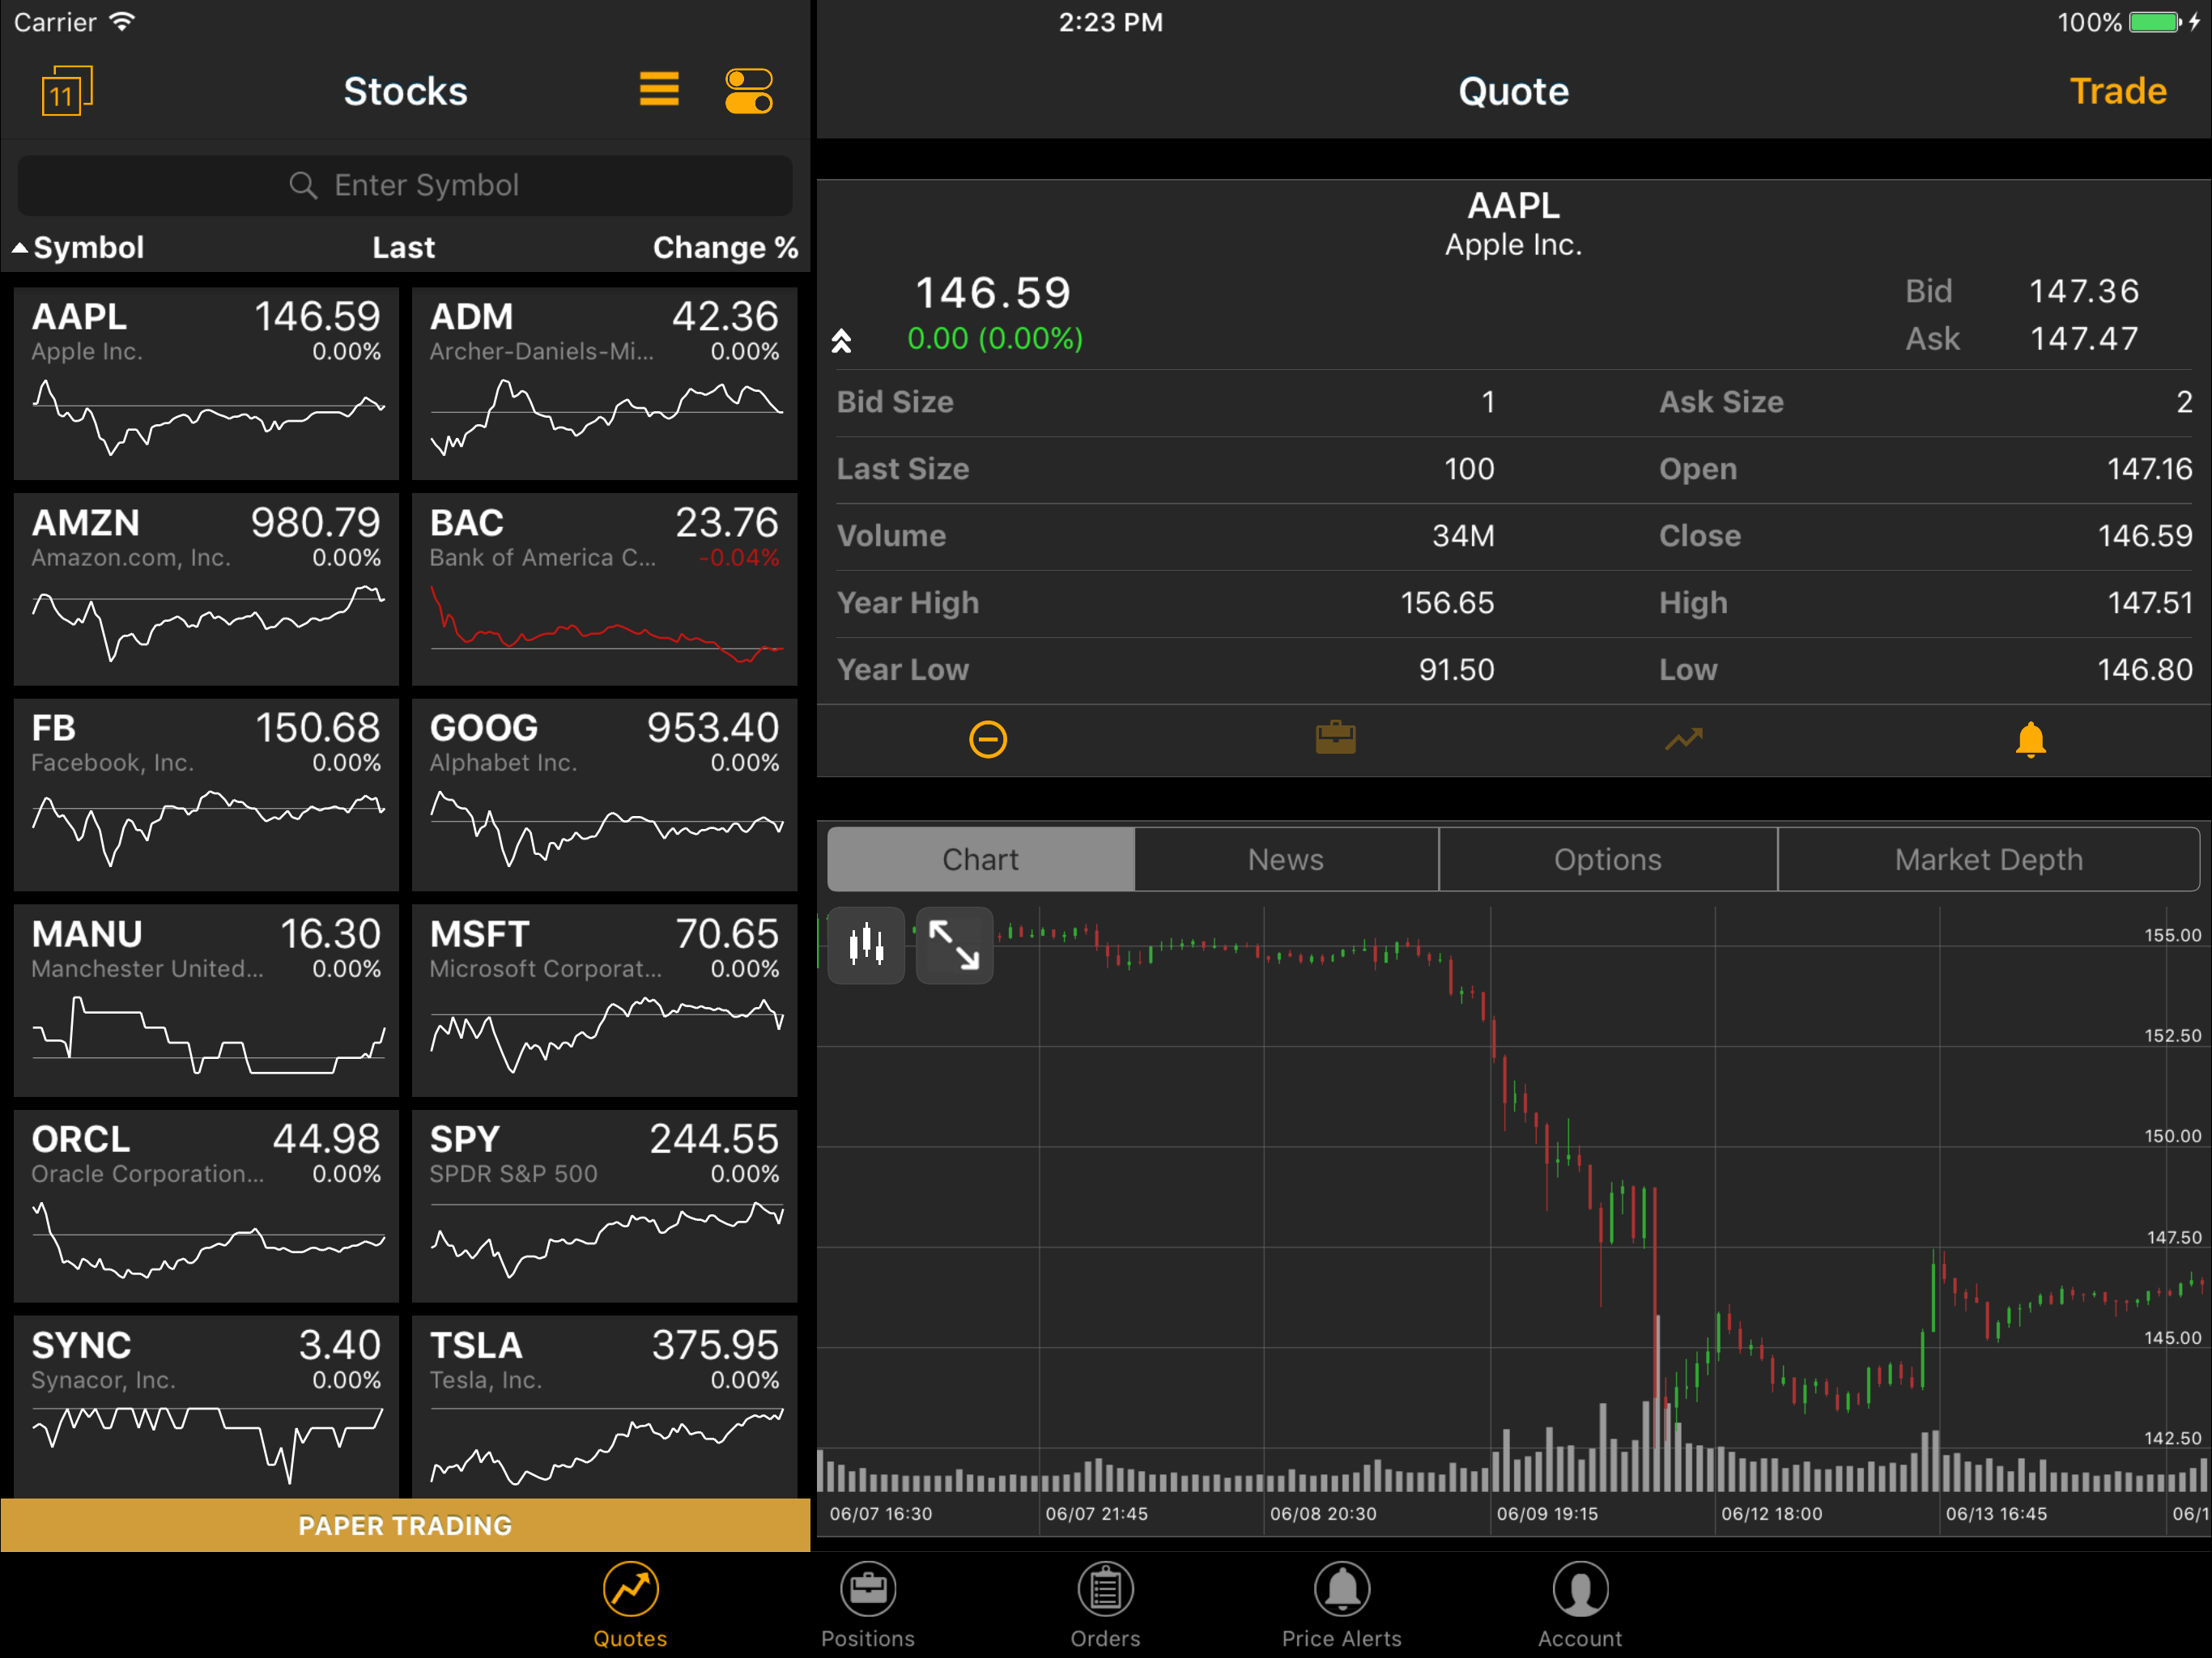Sort watchlist by Change %

tap(725, 247)
